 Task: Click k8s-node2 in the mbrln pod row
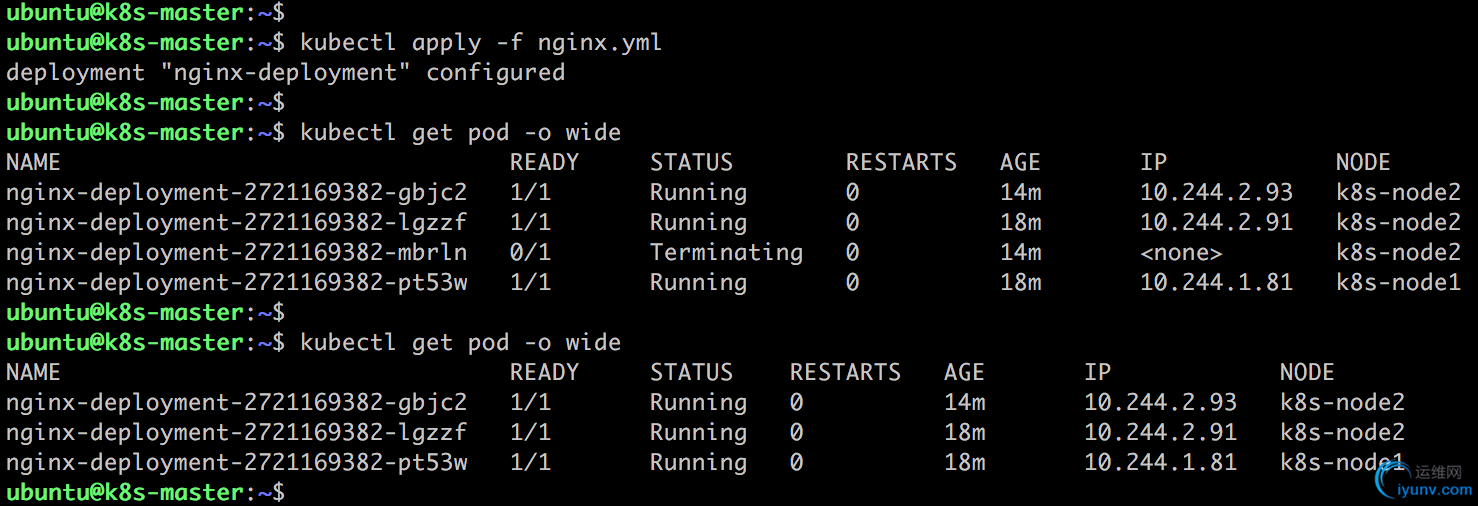point(1398,253)
